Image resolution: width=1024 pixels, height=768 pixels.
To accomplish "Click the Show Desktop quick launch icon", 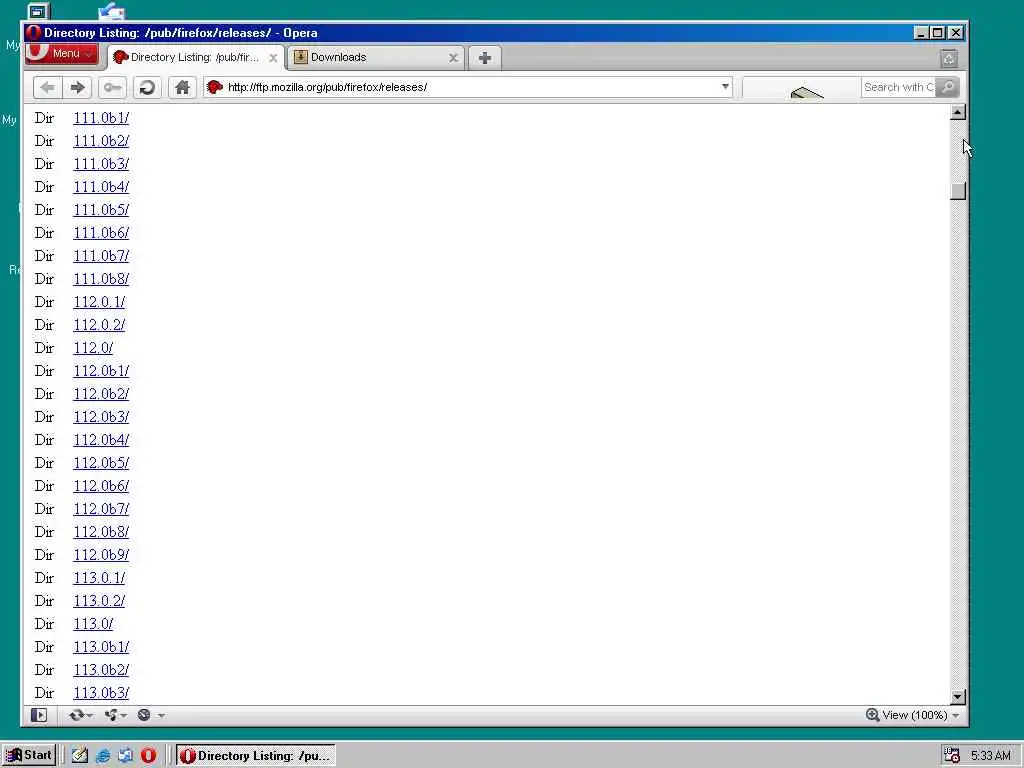I will [x=80, y=756].
